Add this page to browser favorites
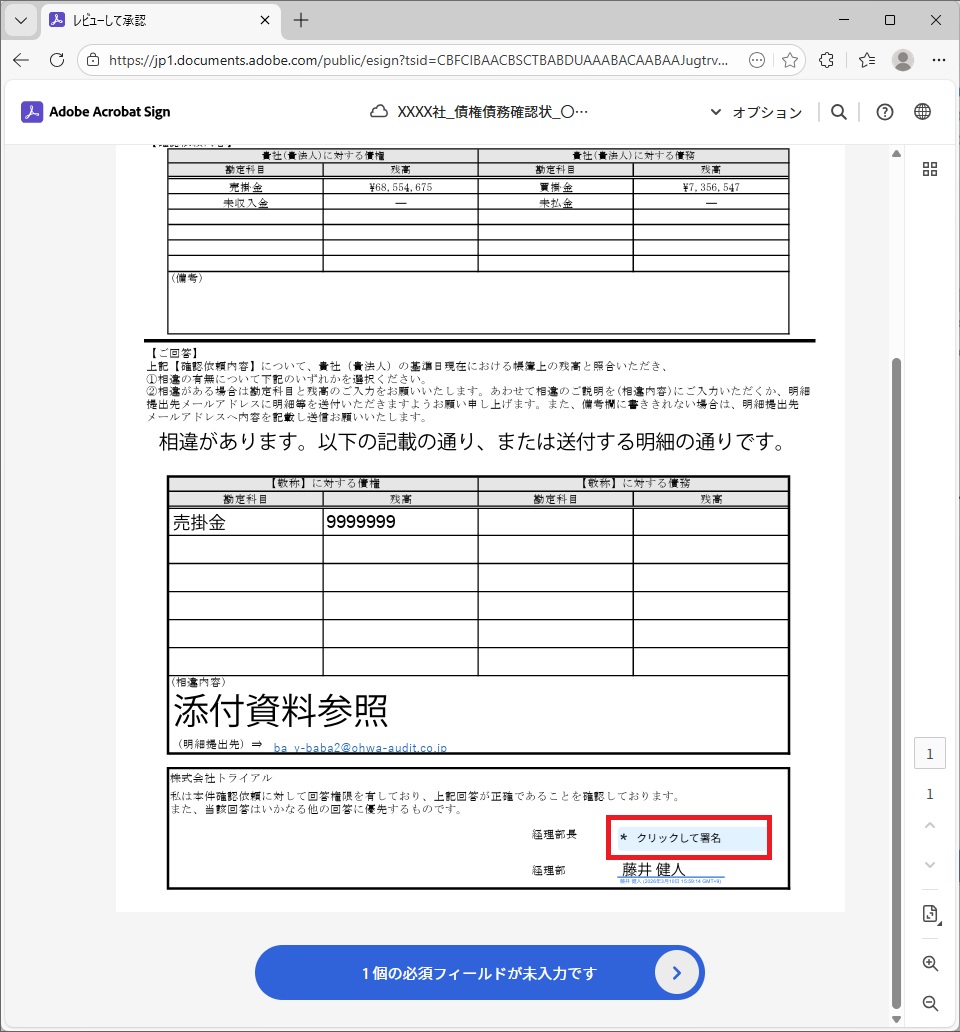Screen dimensions: 960x1032 789,60
